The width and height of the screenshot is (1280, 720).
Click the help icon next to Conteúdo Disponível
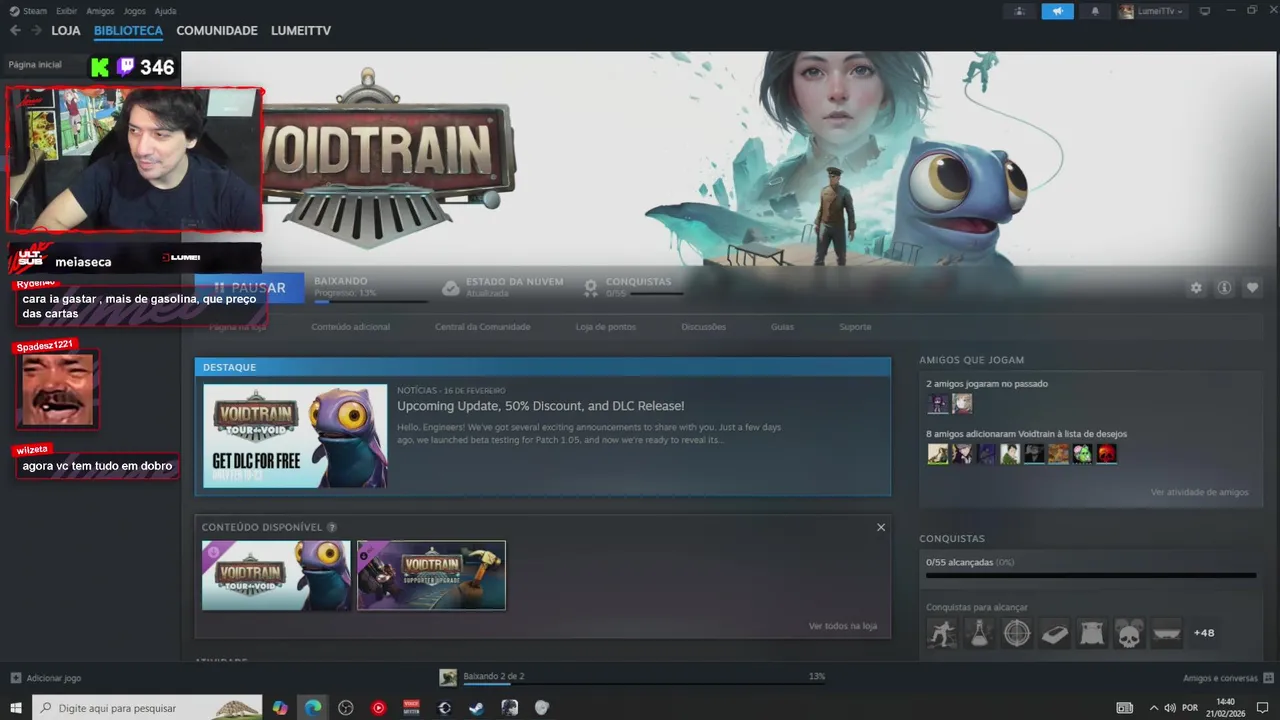332,527
